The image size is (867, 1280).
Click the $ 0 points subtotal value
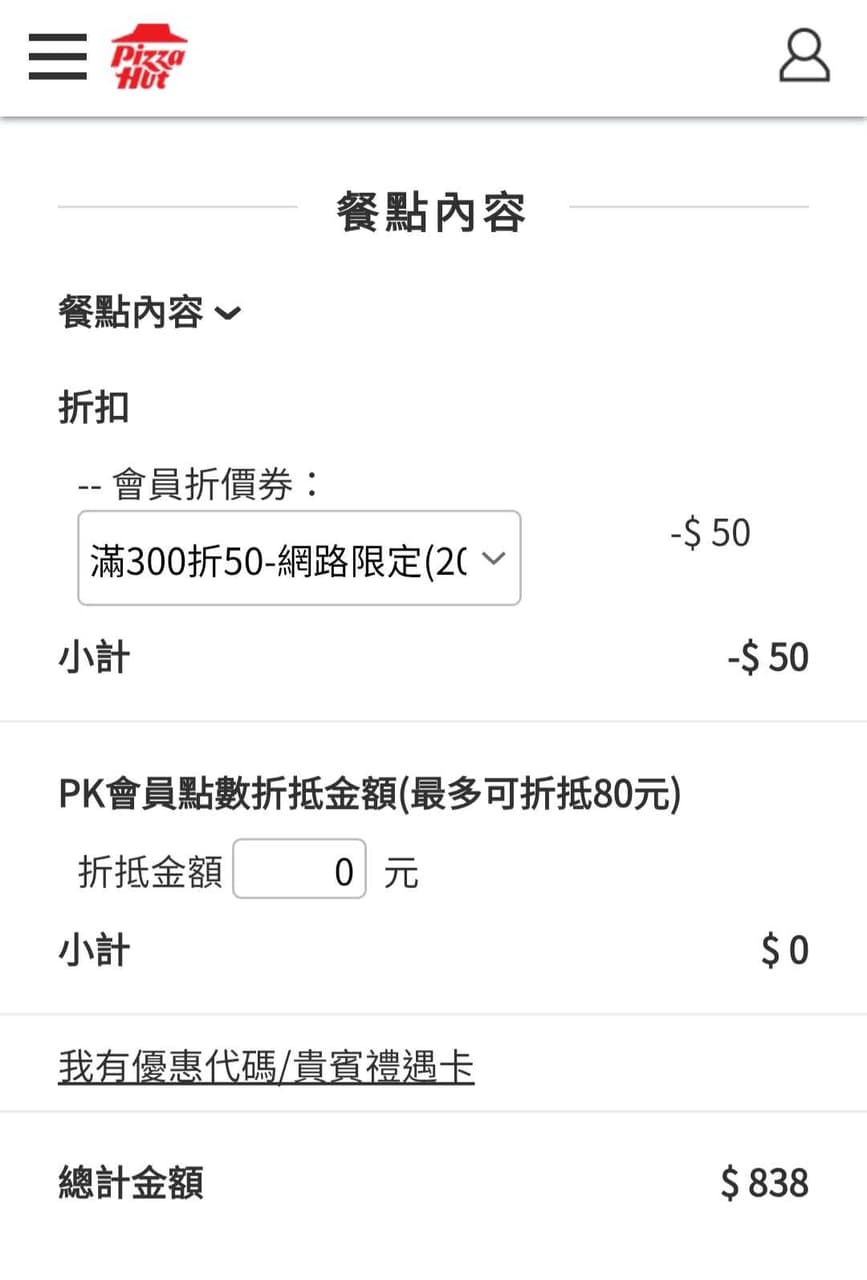[x=784, y=950]
